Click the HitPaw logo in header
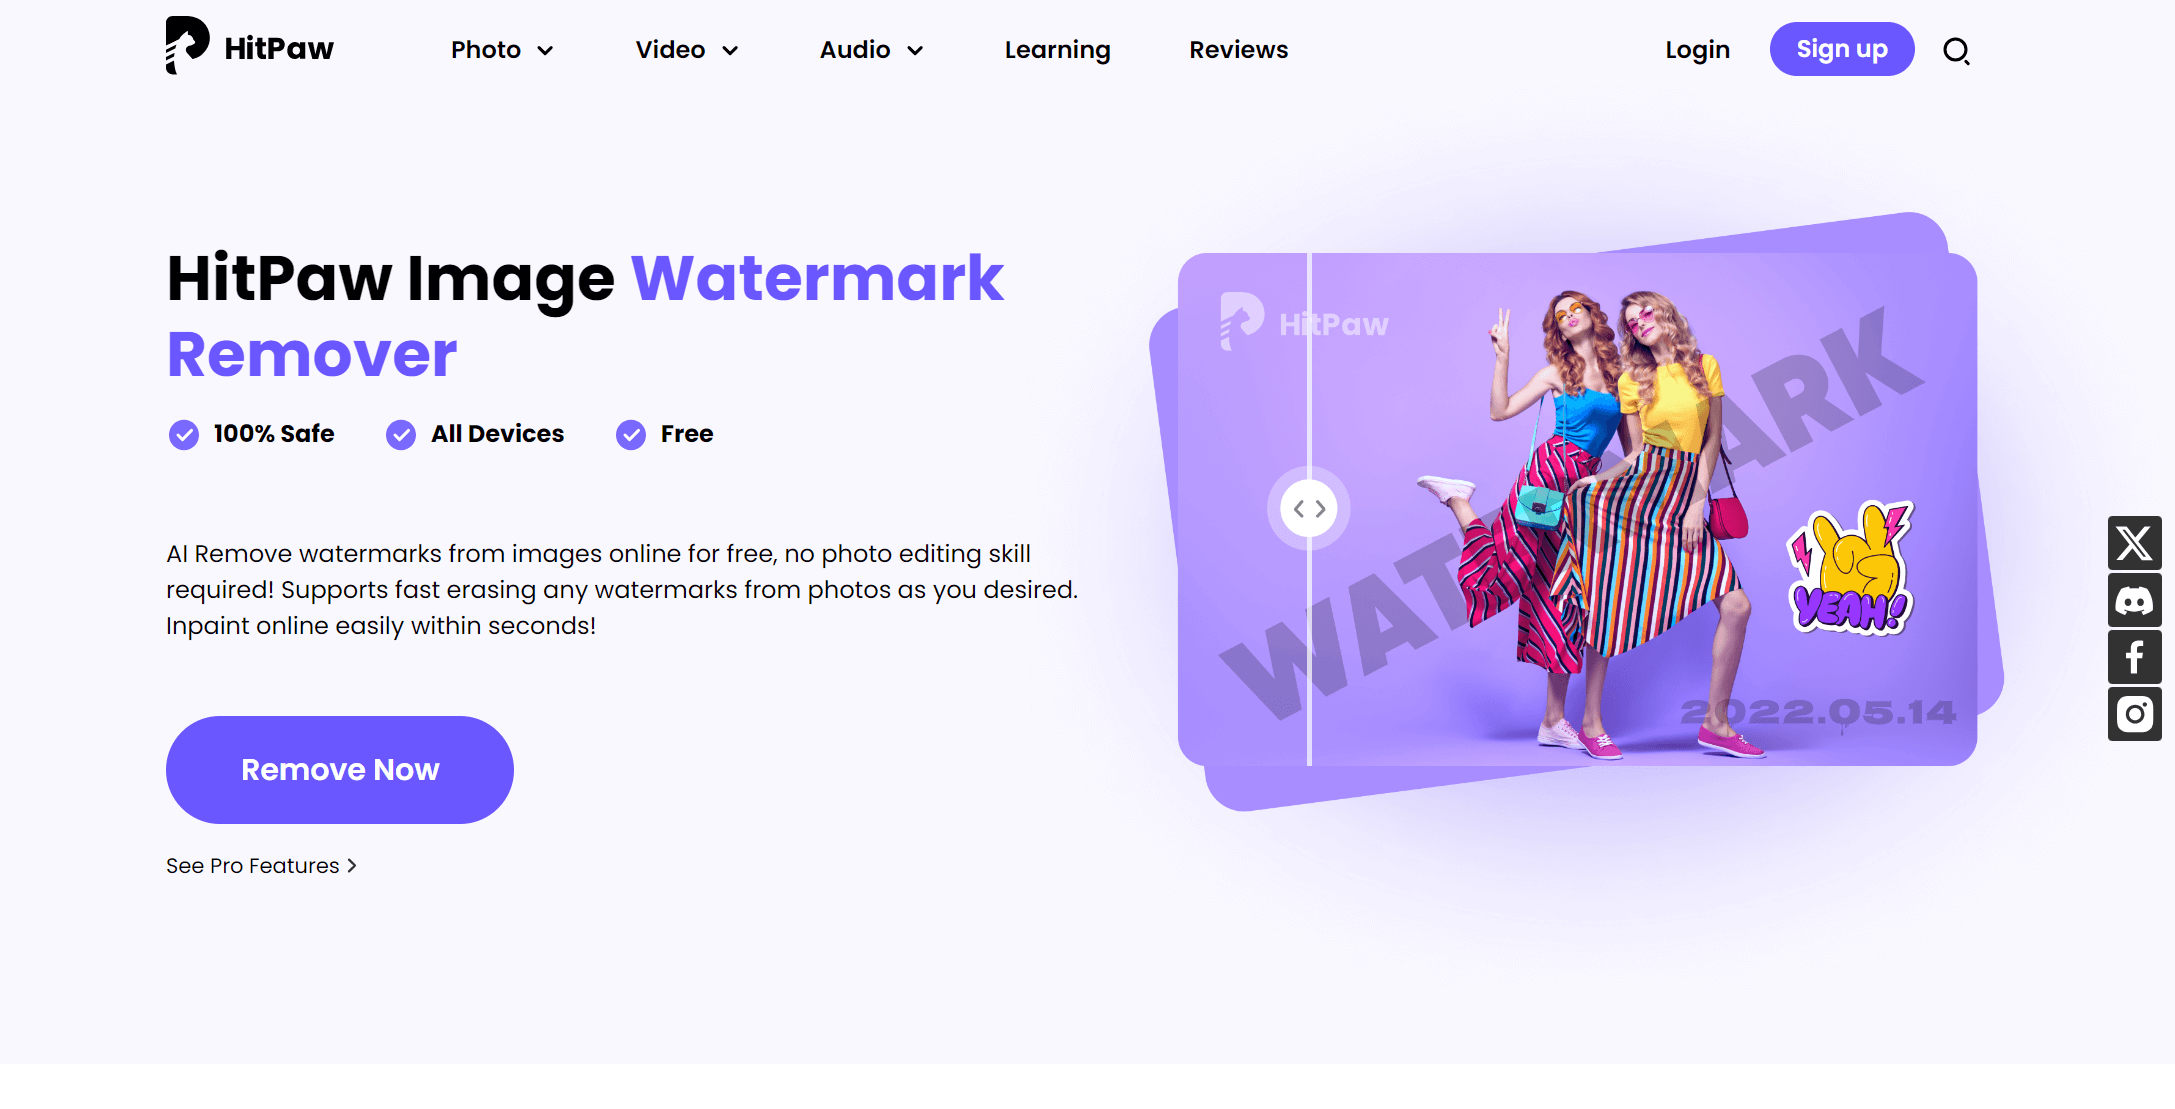The width and height of the screenshot is (2175, 1109). tap(250, 46)
